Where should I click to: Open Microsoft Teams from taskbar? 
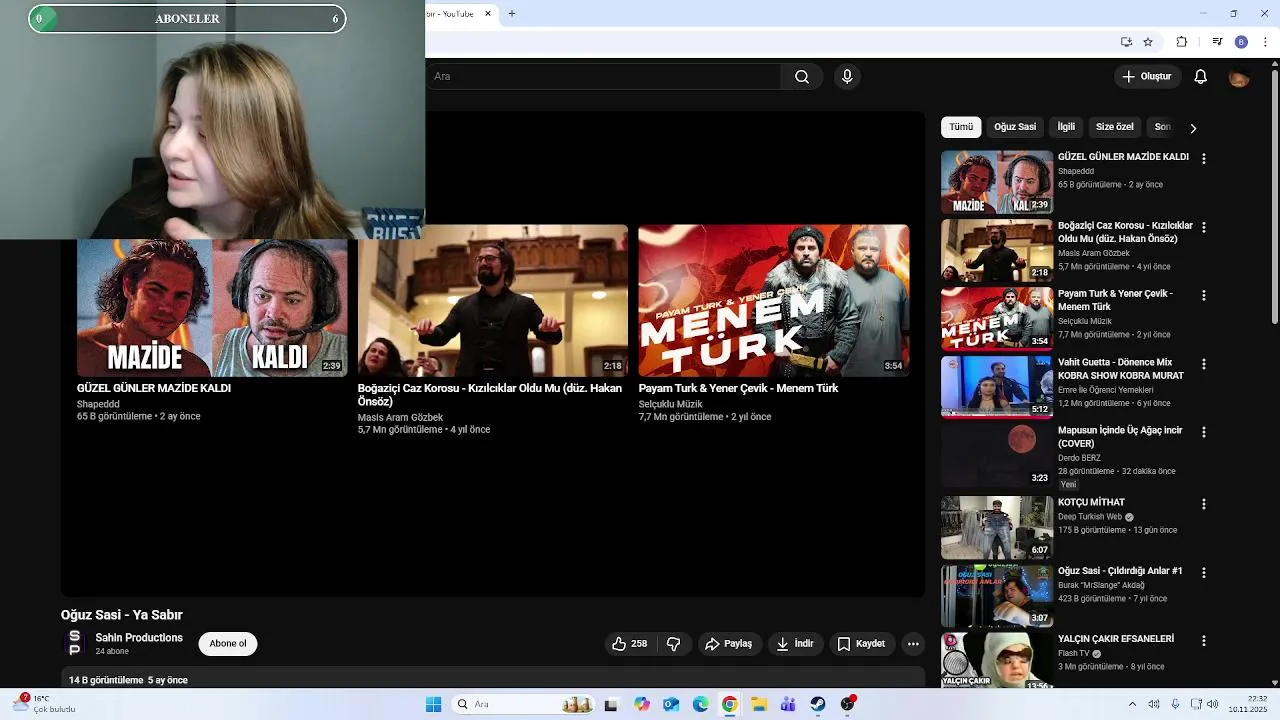(x=789, y=705)
